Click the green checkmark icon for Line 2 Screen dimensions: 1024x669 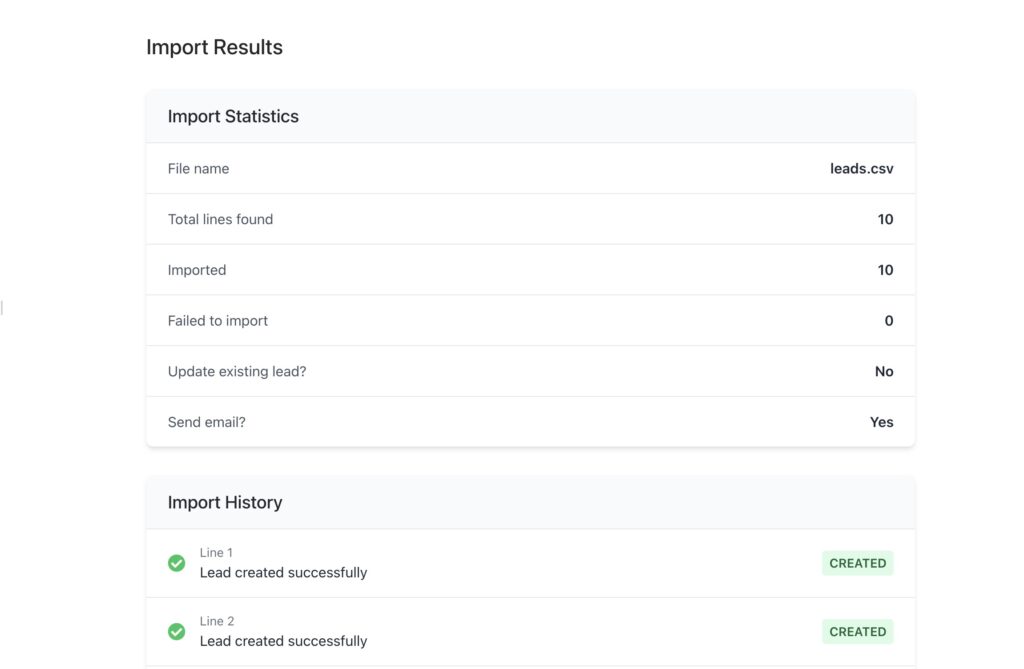(x=176, y=632)
